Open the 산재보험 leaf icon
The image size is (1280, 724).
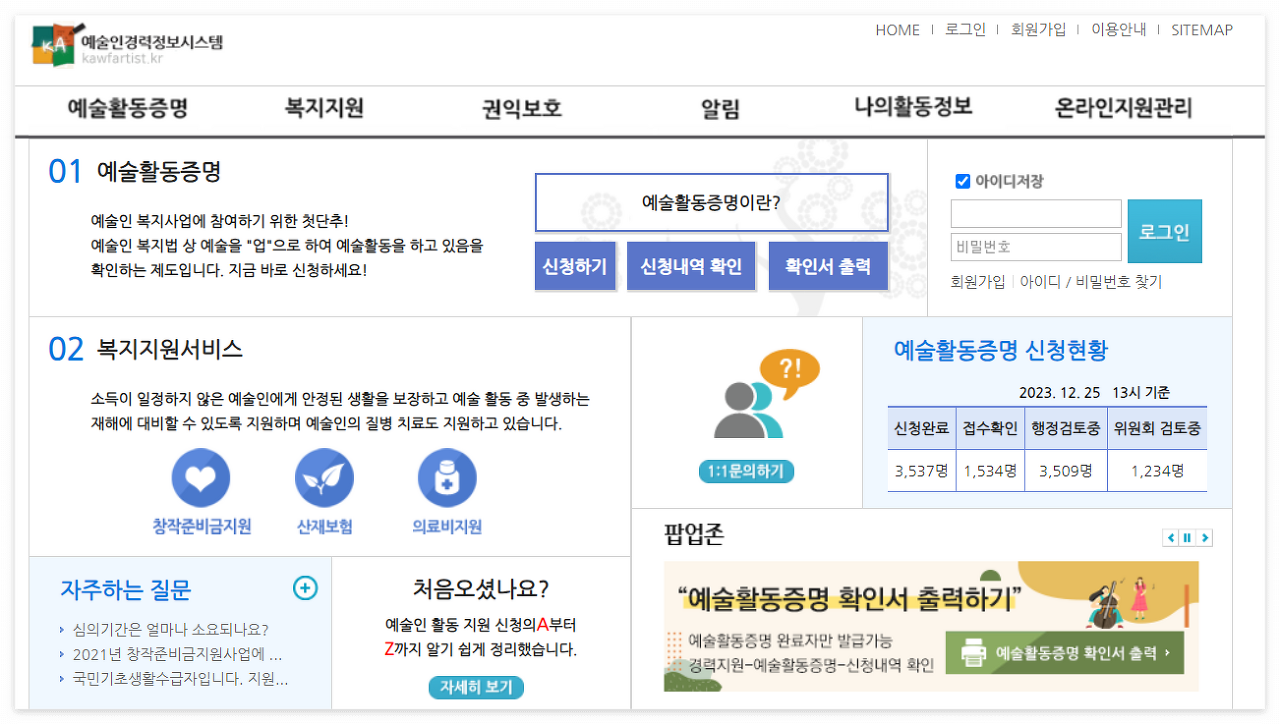(x=324, y=478)
